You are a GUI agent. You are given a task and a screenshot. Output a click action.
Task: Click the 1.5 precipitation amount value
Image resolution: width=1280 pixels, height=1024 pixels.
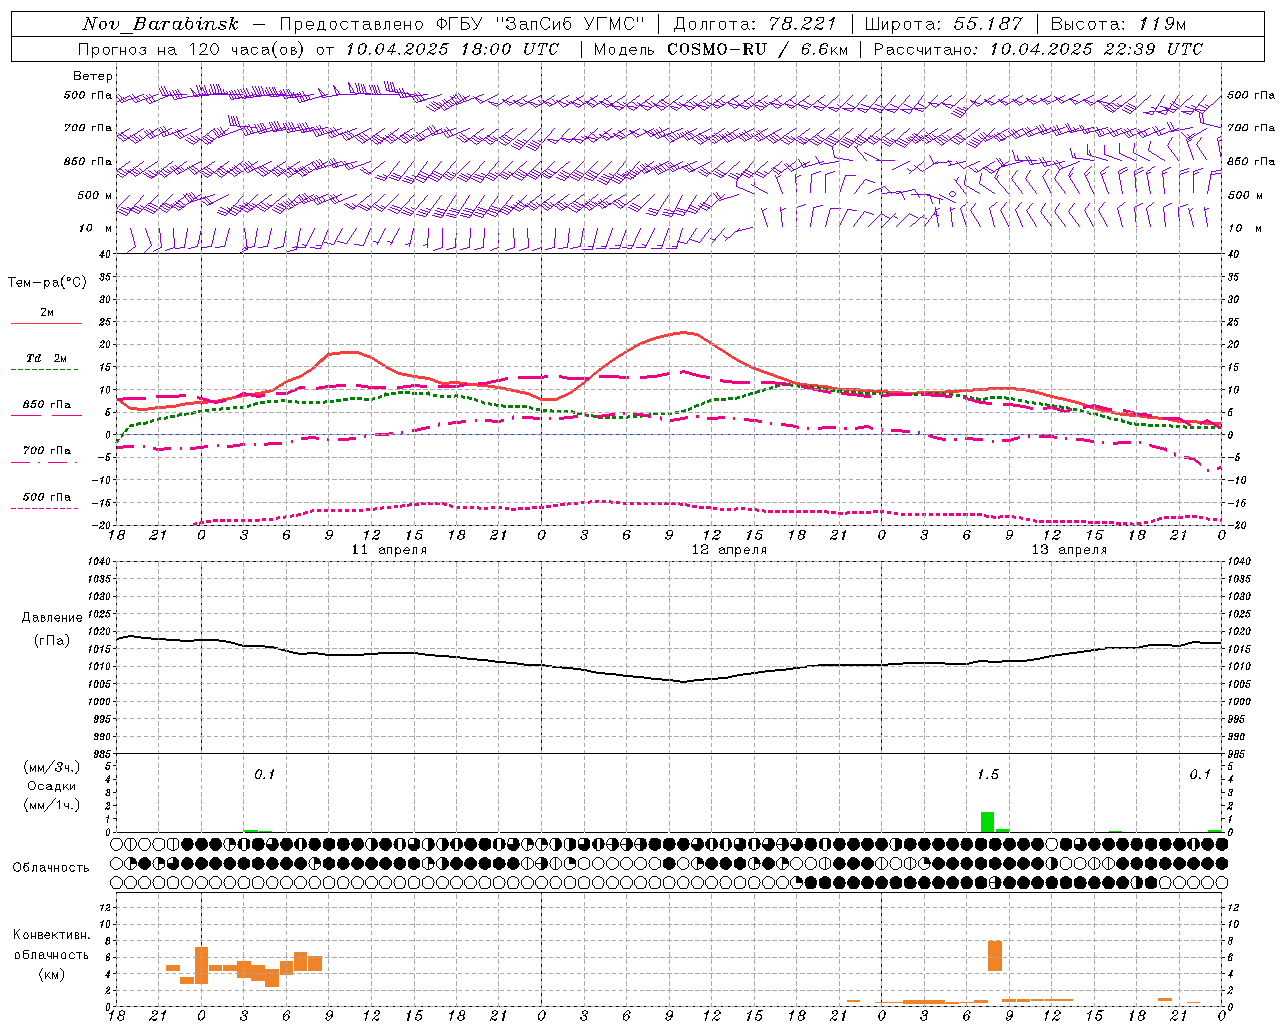click(987, 774)
